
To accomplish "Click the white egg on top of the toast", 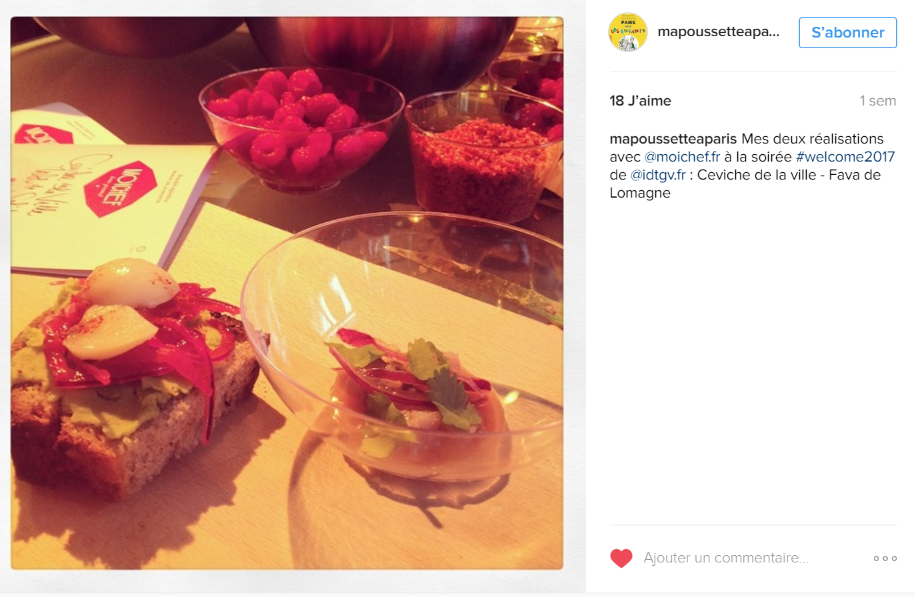I will pyautogui.click(x=130, y=282).
